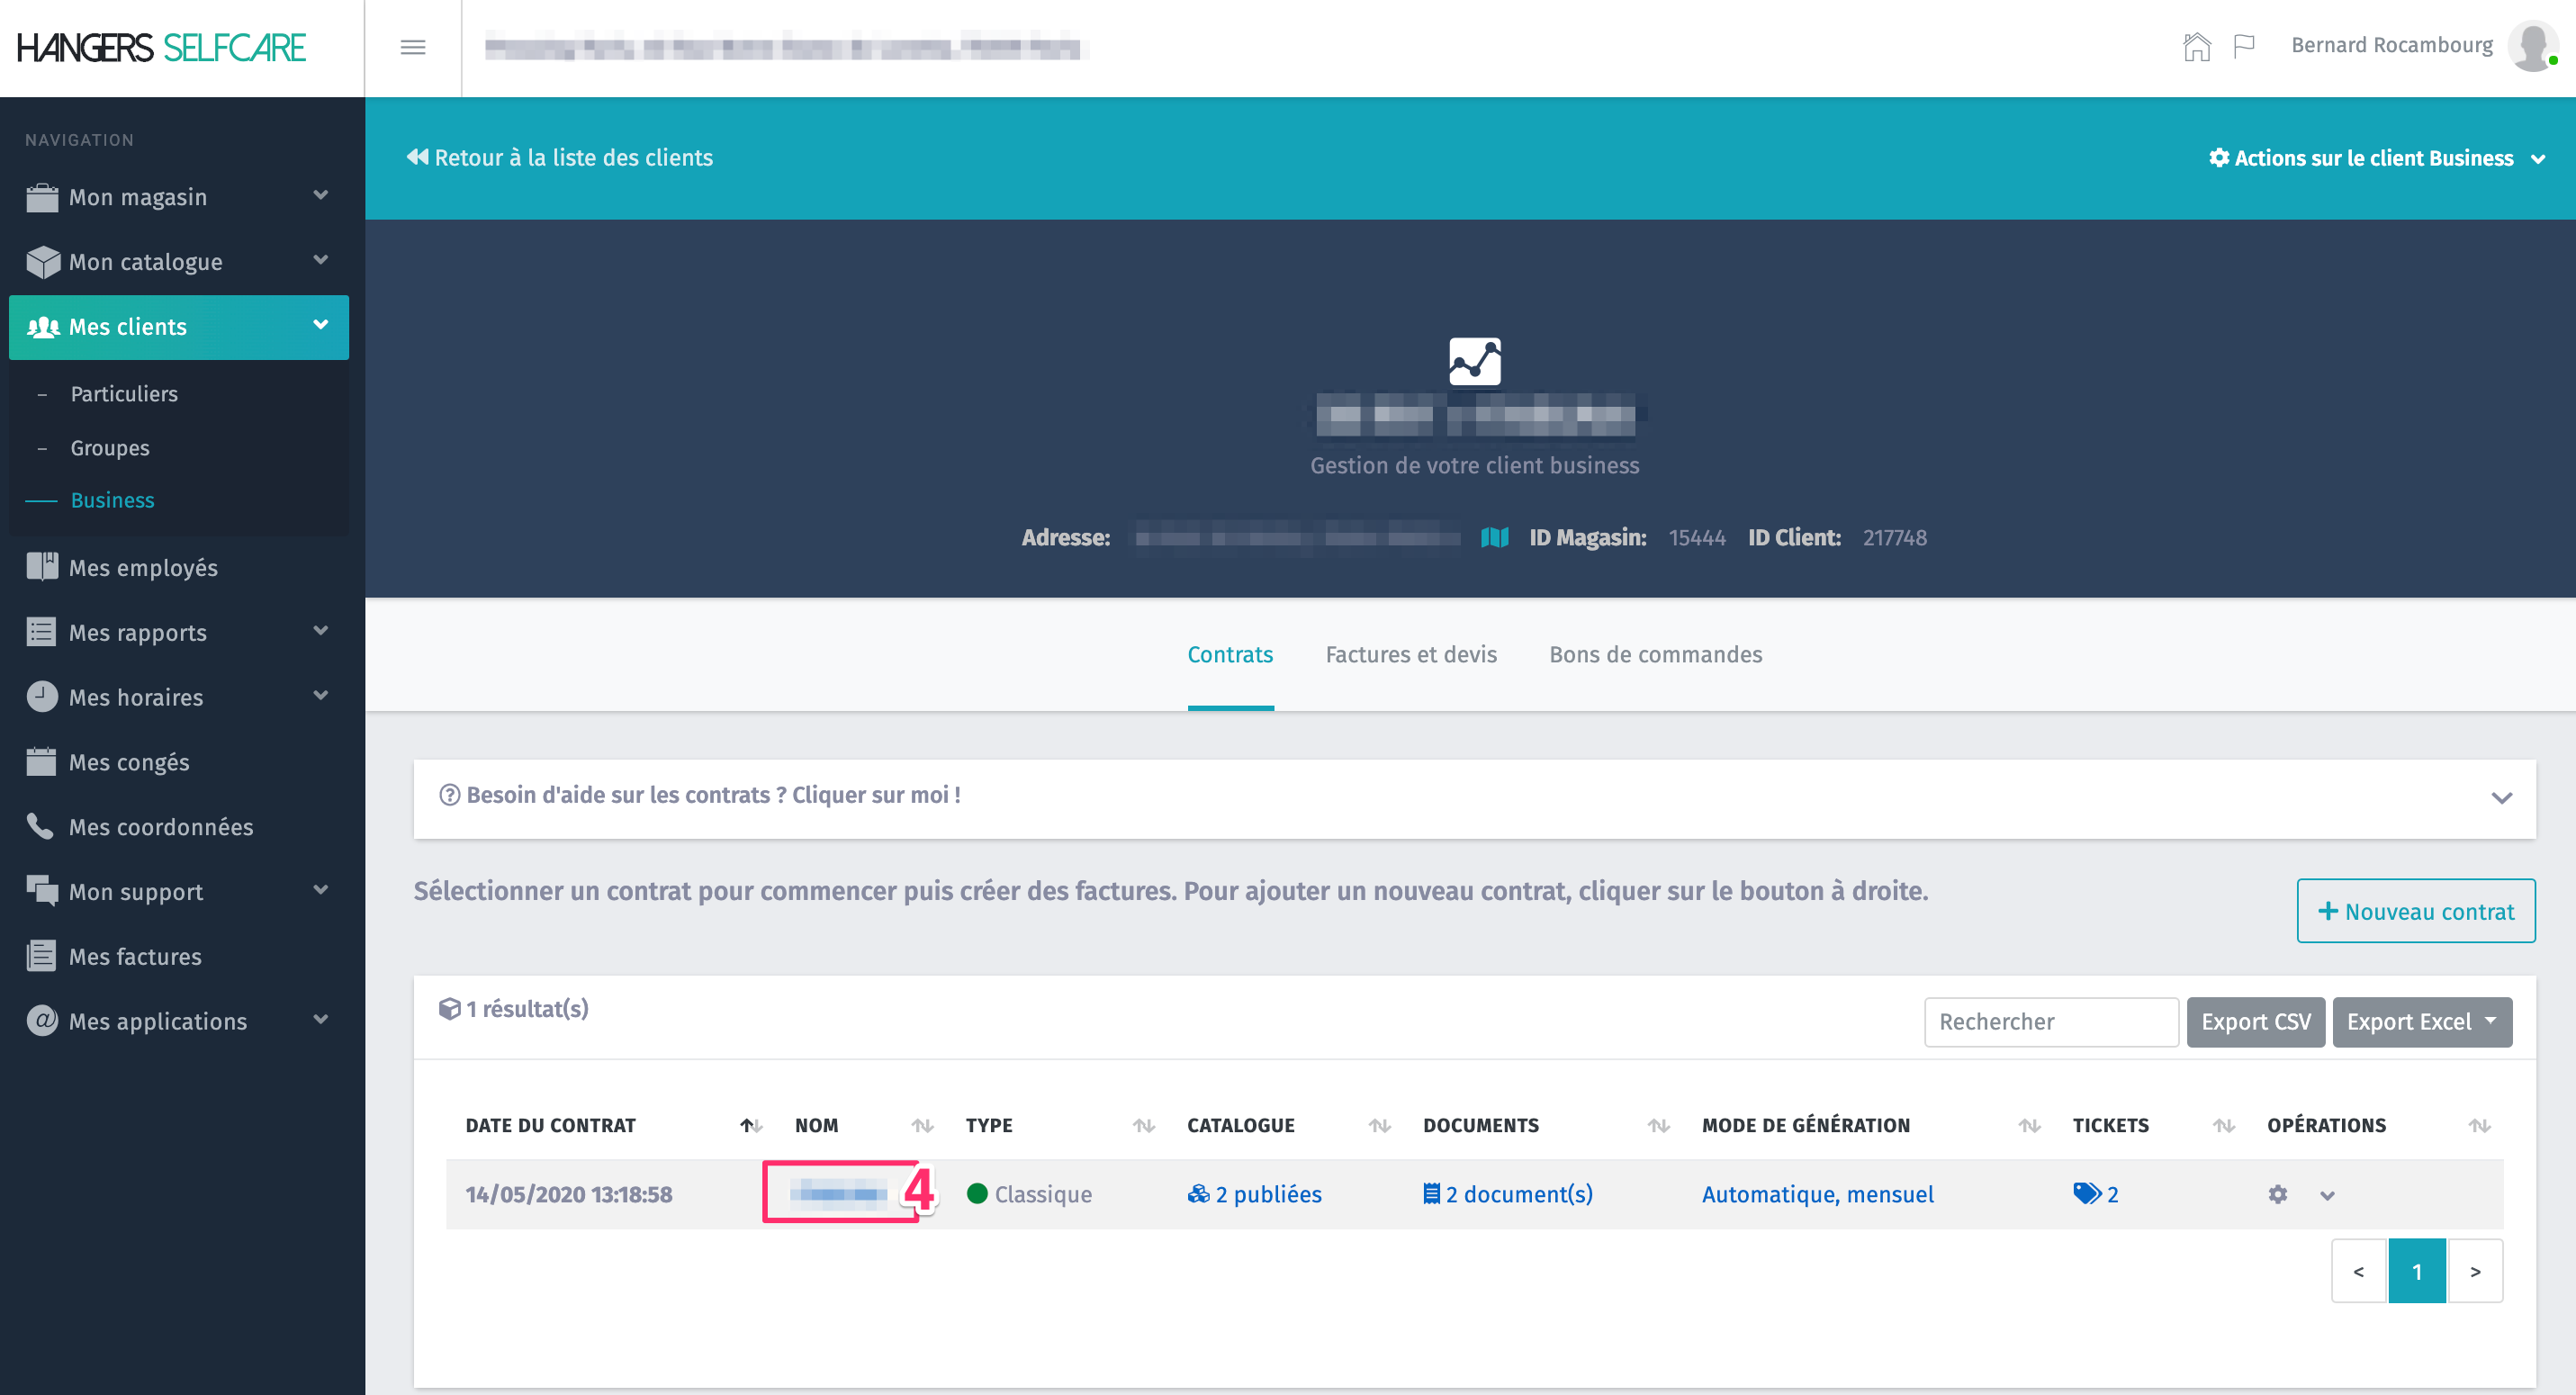The height and width of the screenshot is (1395, 2576).
Task: Go back via Retour à la liste des clients
Action: (560, 158)
